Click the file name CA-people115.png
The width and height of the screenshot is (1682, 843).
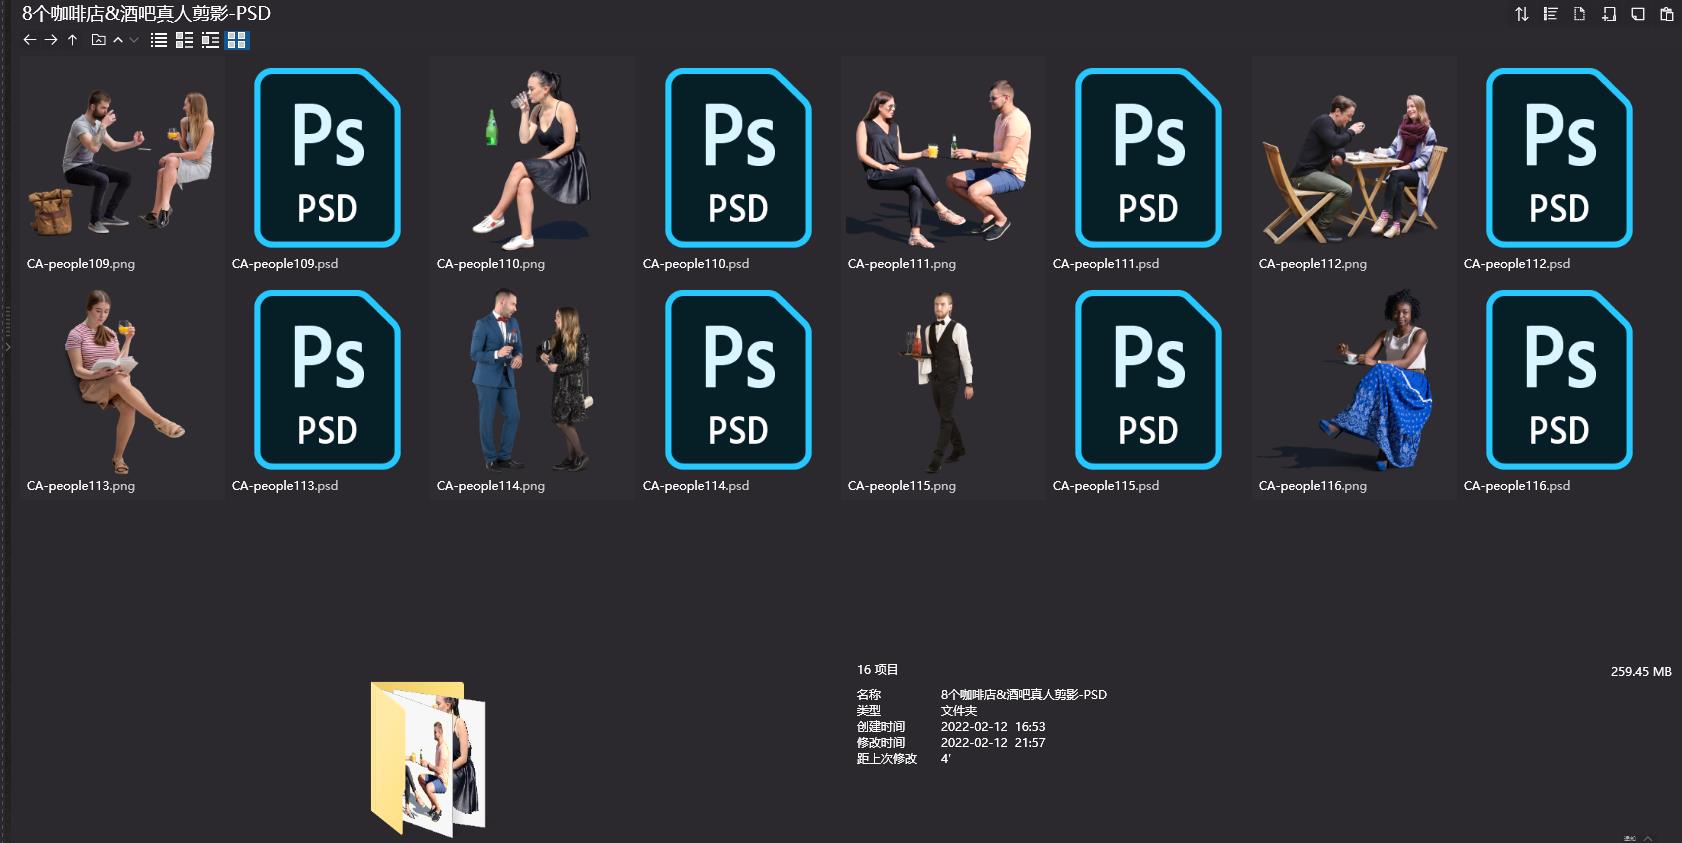902,486
